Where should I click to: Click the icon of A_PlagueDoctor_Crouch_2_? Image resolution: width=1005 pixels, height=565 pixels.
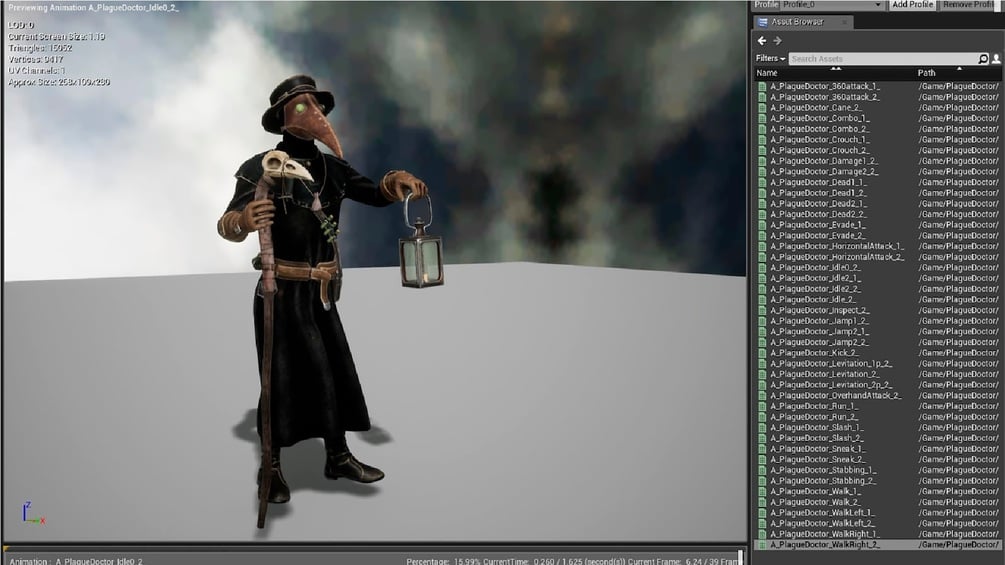click(x=762, y=151)
